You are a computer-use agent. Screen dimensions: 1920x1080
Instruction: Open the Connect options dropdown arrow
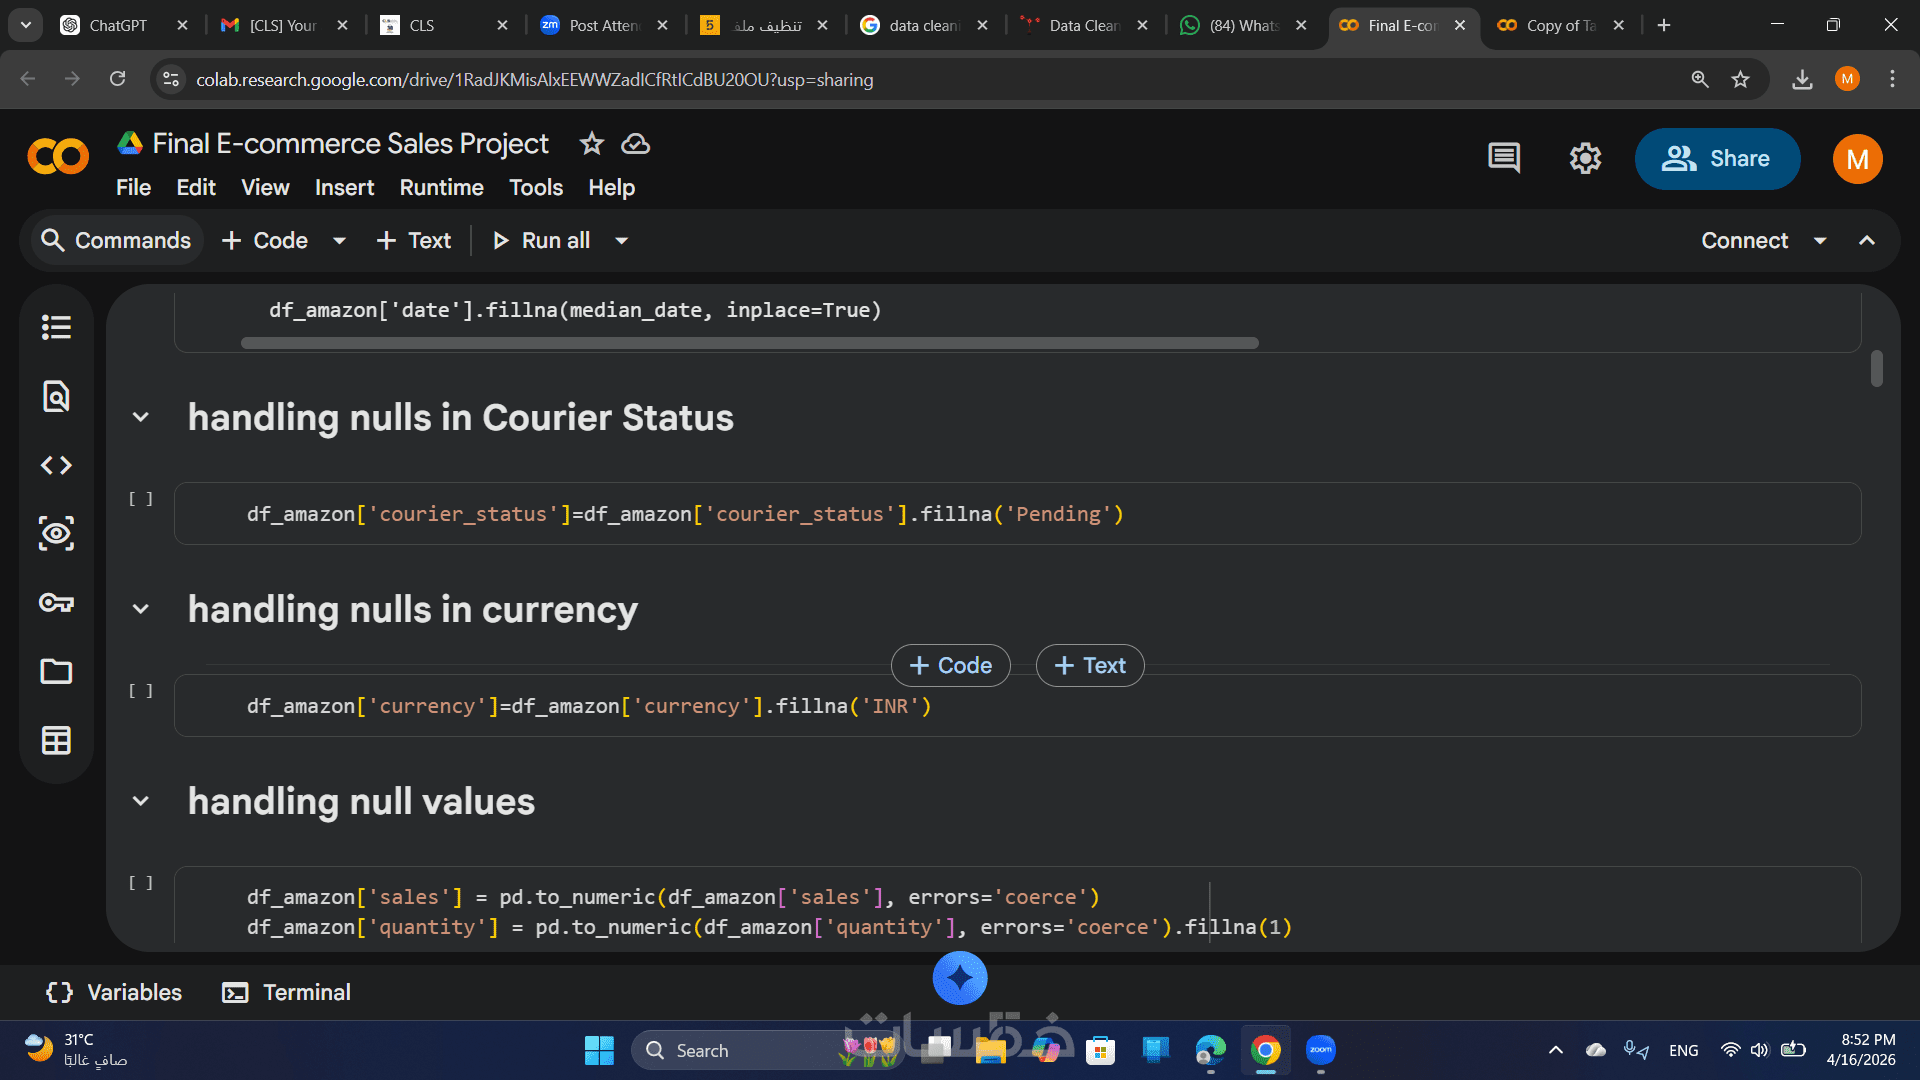tap(1820, 241)
